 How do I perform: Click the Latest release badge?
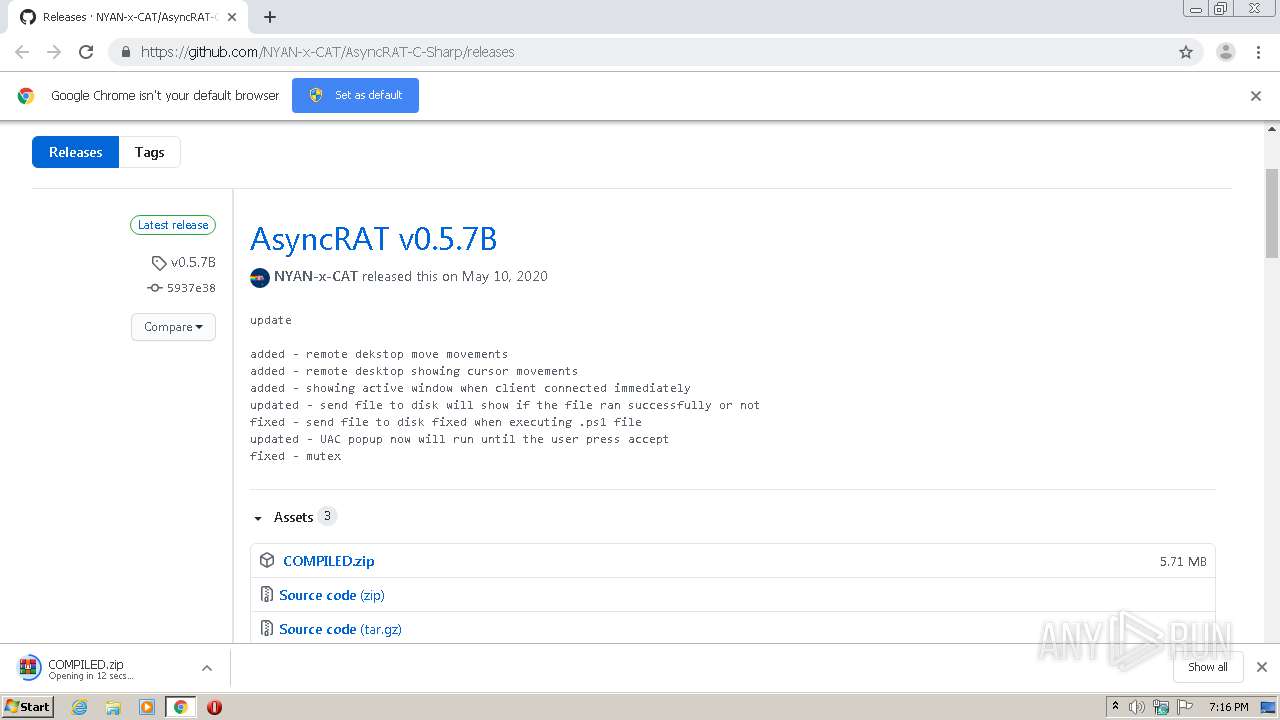pos(173,225)
